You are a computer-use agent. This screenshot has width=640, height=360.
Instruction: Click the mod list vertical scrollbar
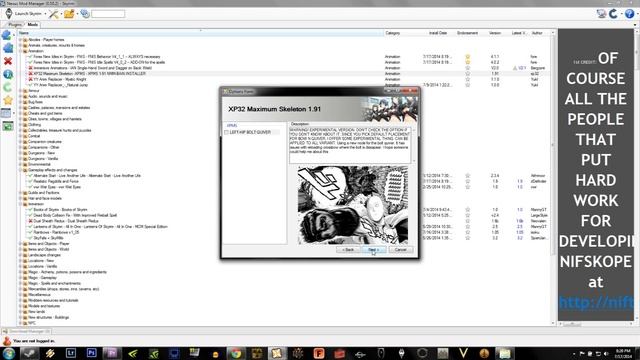553,178
